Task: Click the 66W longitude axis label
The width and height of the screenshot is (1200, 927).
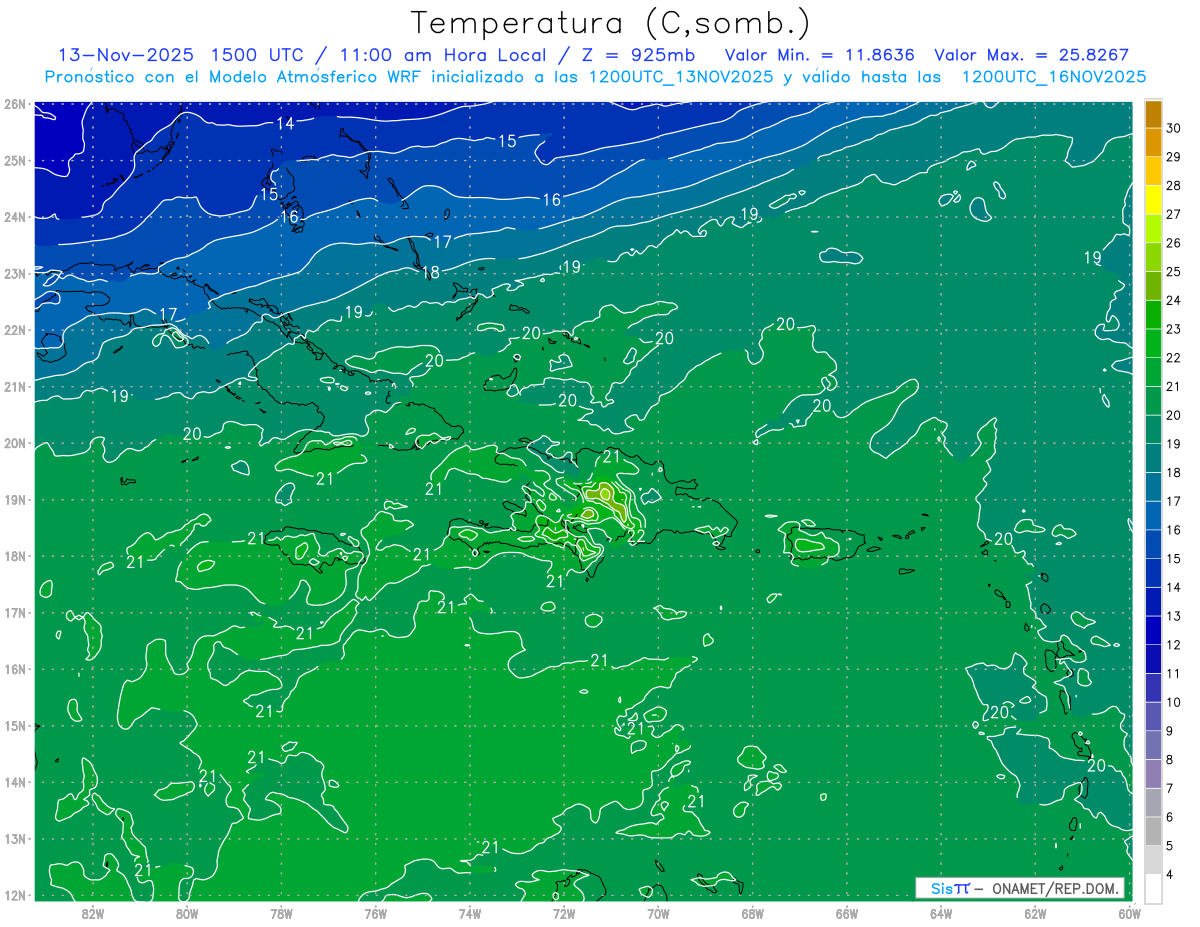Action: (x=847, y=913)
